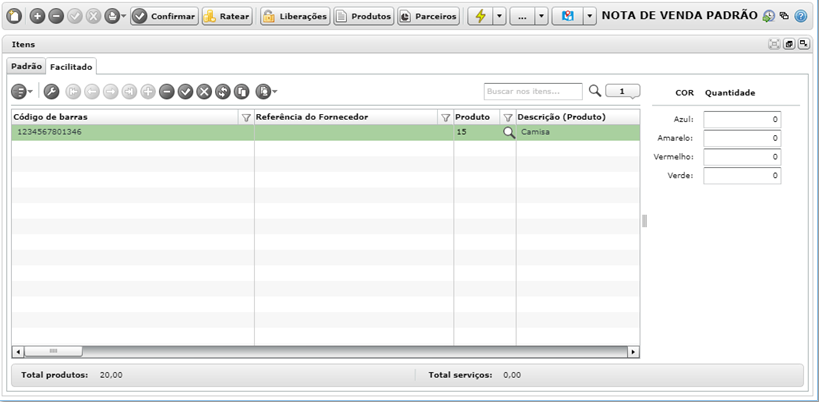
Task: Click the Vermelho quantity field
Action: pos(742,157)
